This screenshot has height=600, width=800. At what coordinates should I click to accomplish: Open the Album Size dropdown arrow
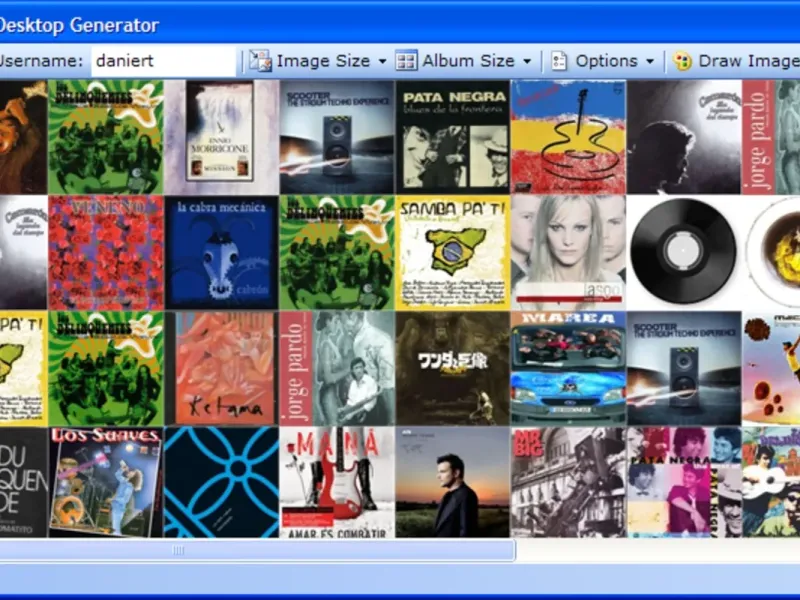pyautogui.click(x=527, y=61)
